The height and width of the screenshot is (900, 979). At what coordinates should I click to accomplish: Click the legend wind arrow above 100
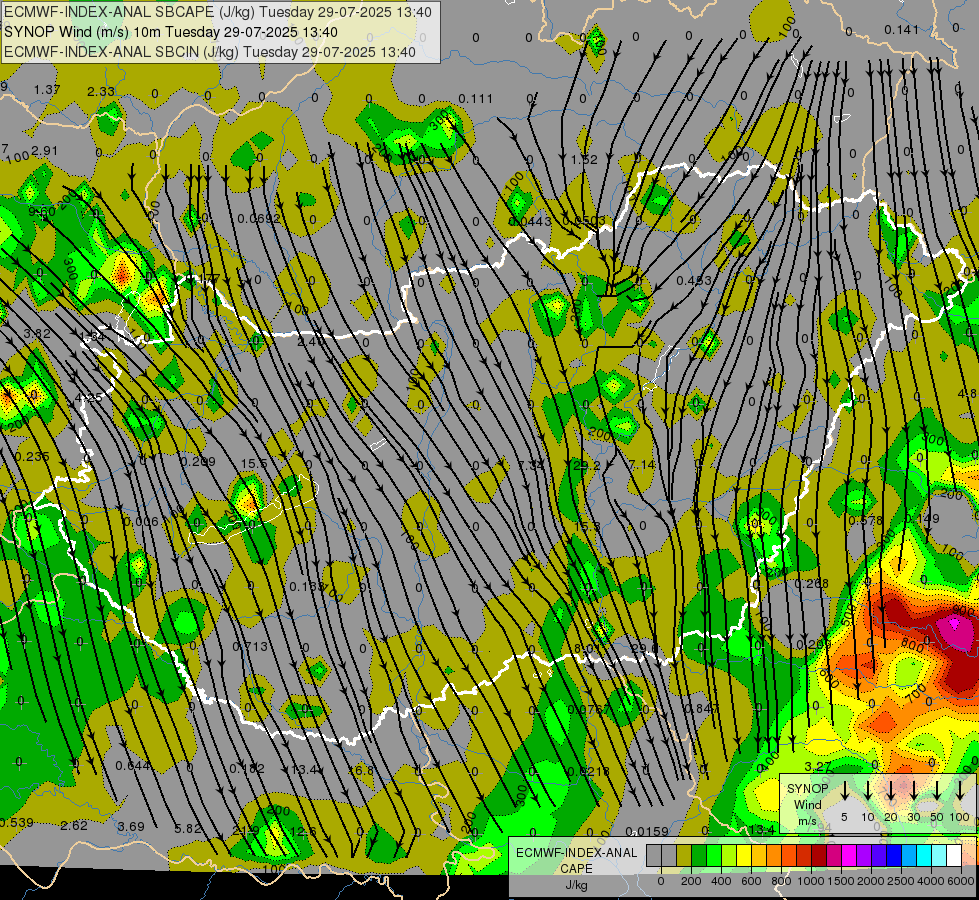pyautogui.click(x=960, y=791)
